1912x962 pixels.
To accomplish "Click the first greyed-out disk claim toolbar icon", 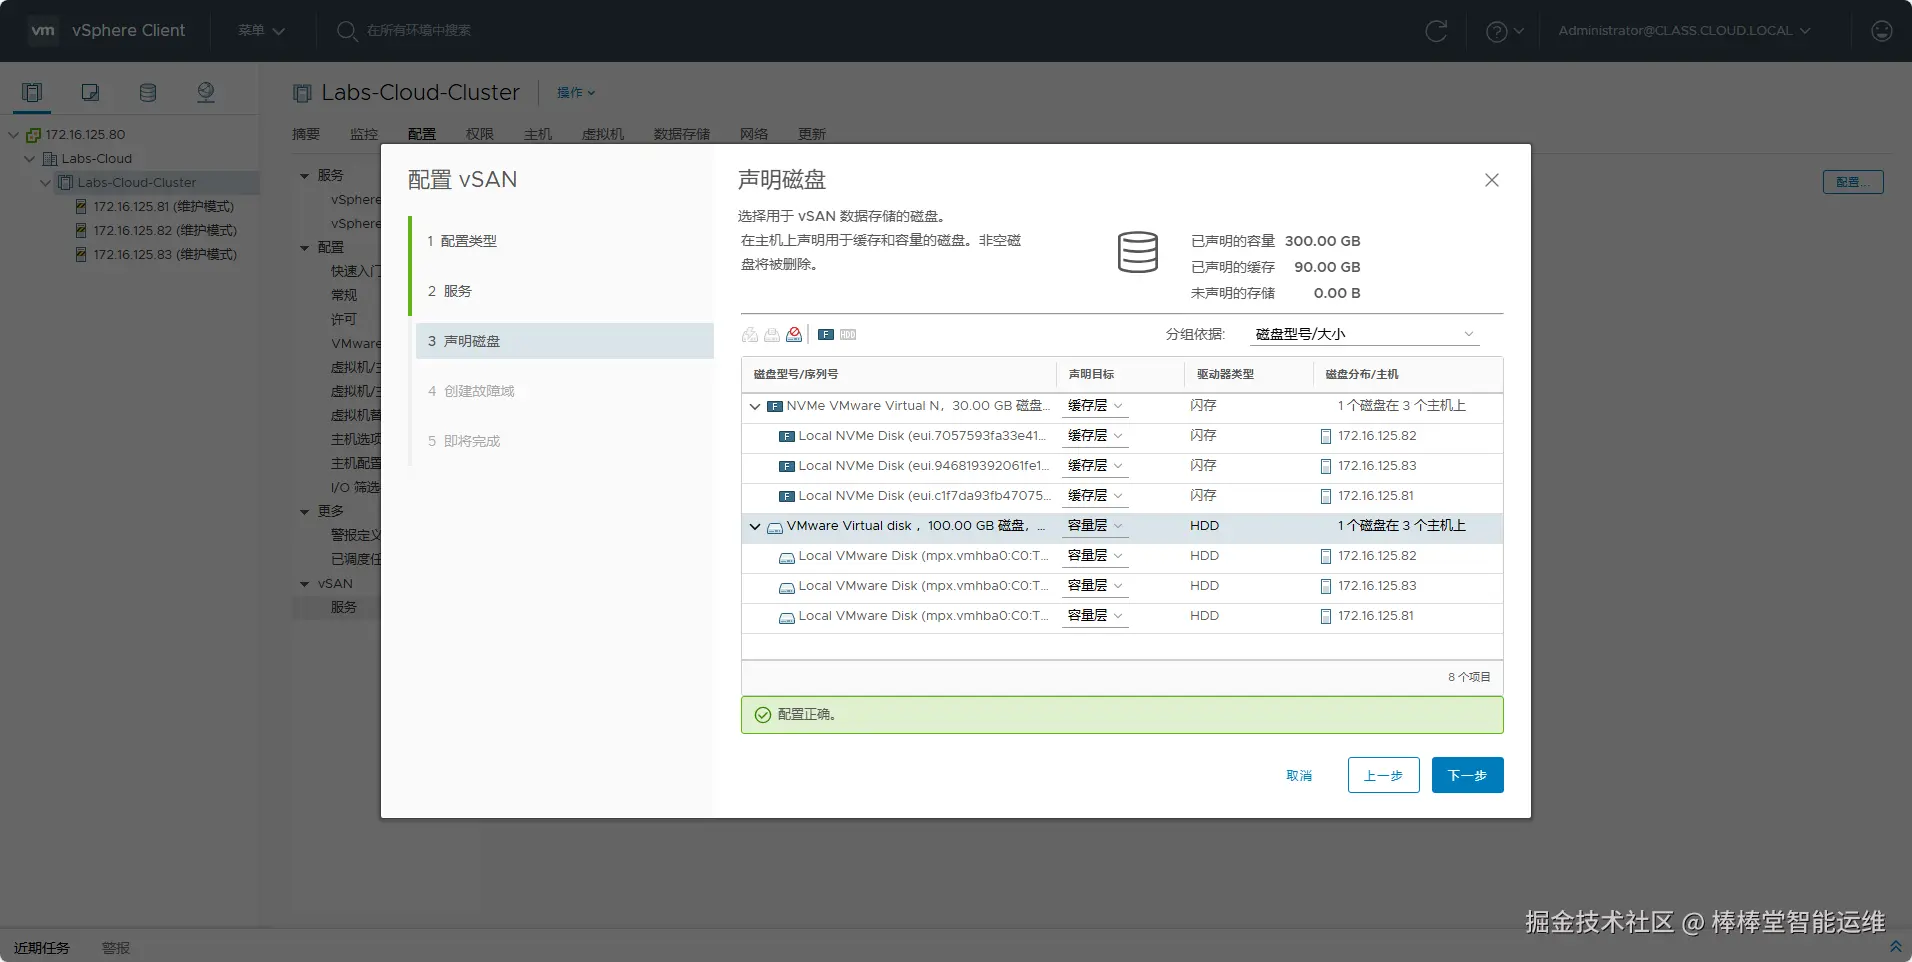I will coord(750,334).
